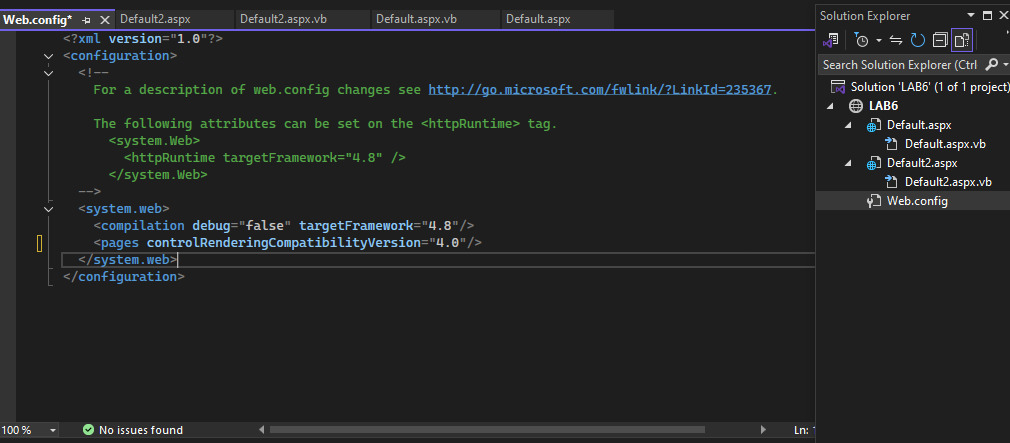Open the go.microsoft.com fwlink hyperlink

tap(600, 90)
